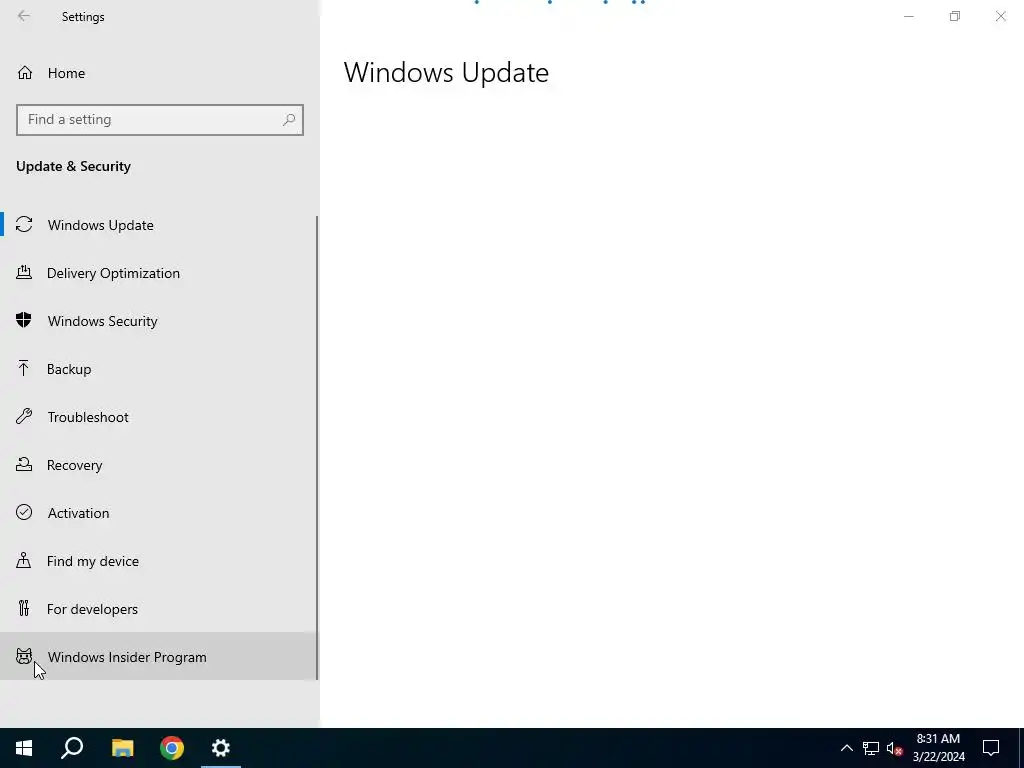Click the Troubleshoot wrench icon
This screenshot has width=1024, height=768.
tap(24, 416)
